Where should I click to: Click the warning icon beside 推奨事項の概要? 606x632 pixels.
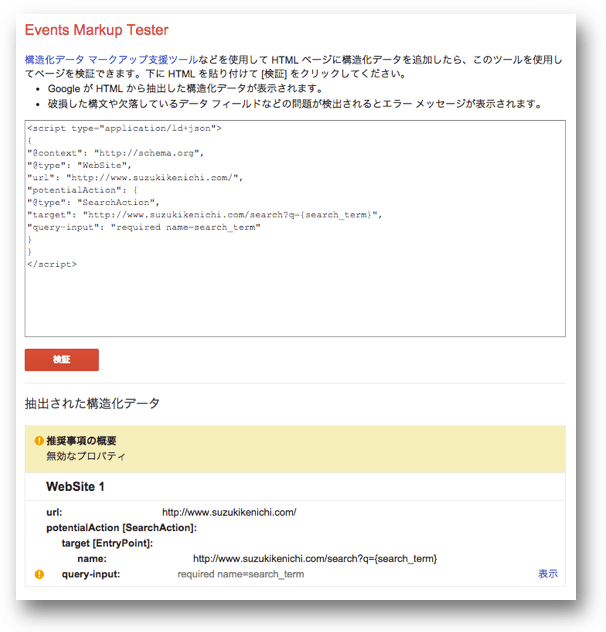click(x=39, y=441)
